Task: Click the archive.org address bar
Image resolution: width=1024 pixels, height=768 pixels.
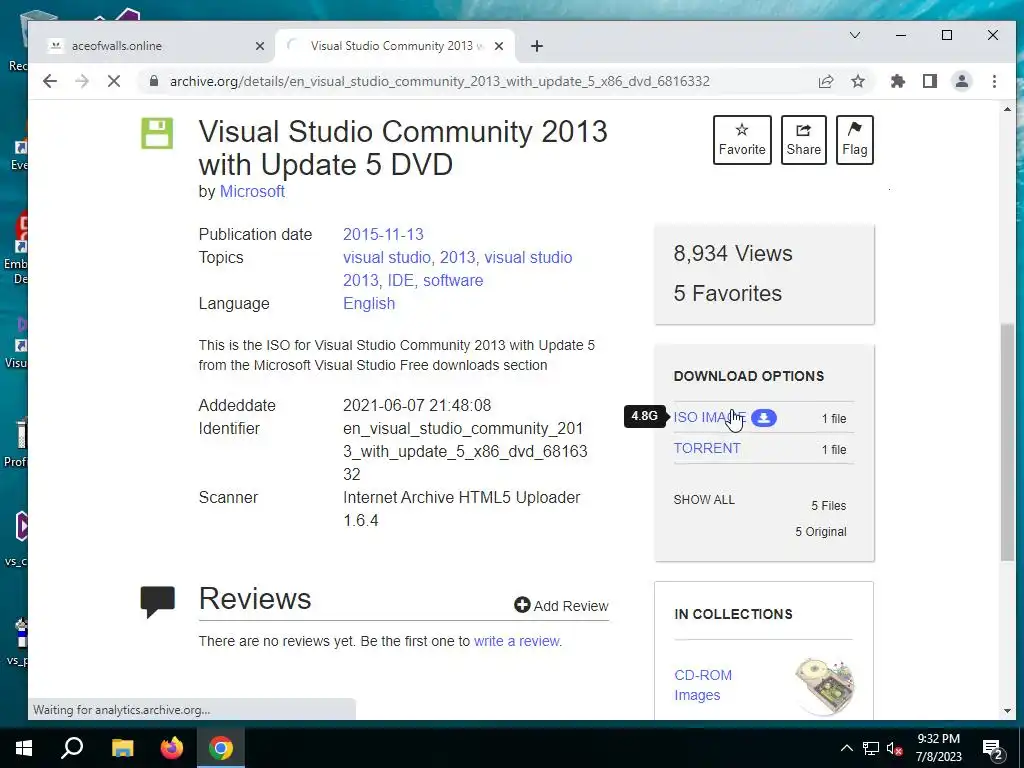Action: click(x=439, y=81)
